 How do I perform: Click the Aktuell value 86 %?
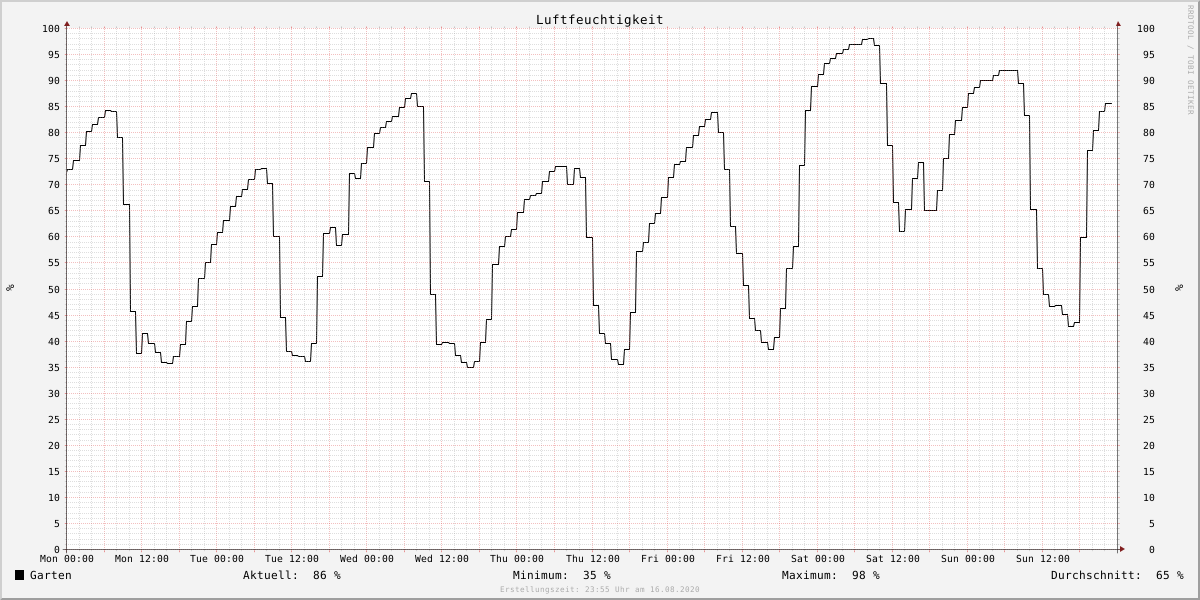[327, 575]
